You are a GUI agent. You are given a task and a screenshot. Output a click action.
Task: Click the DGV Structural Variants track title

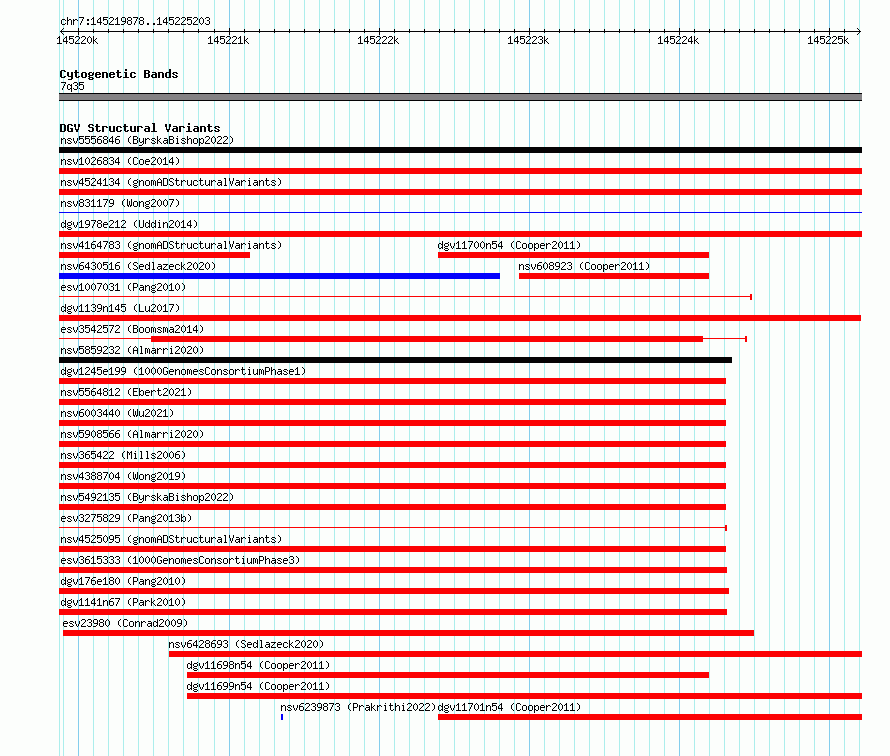(x=140, y=128)
